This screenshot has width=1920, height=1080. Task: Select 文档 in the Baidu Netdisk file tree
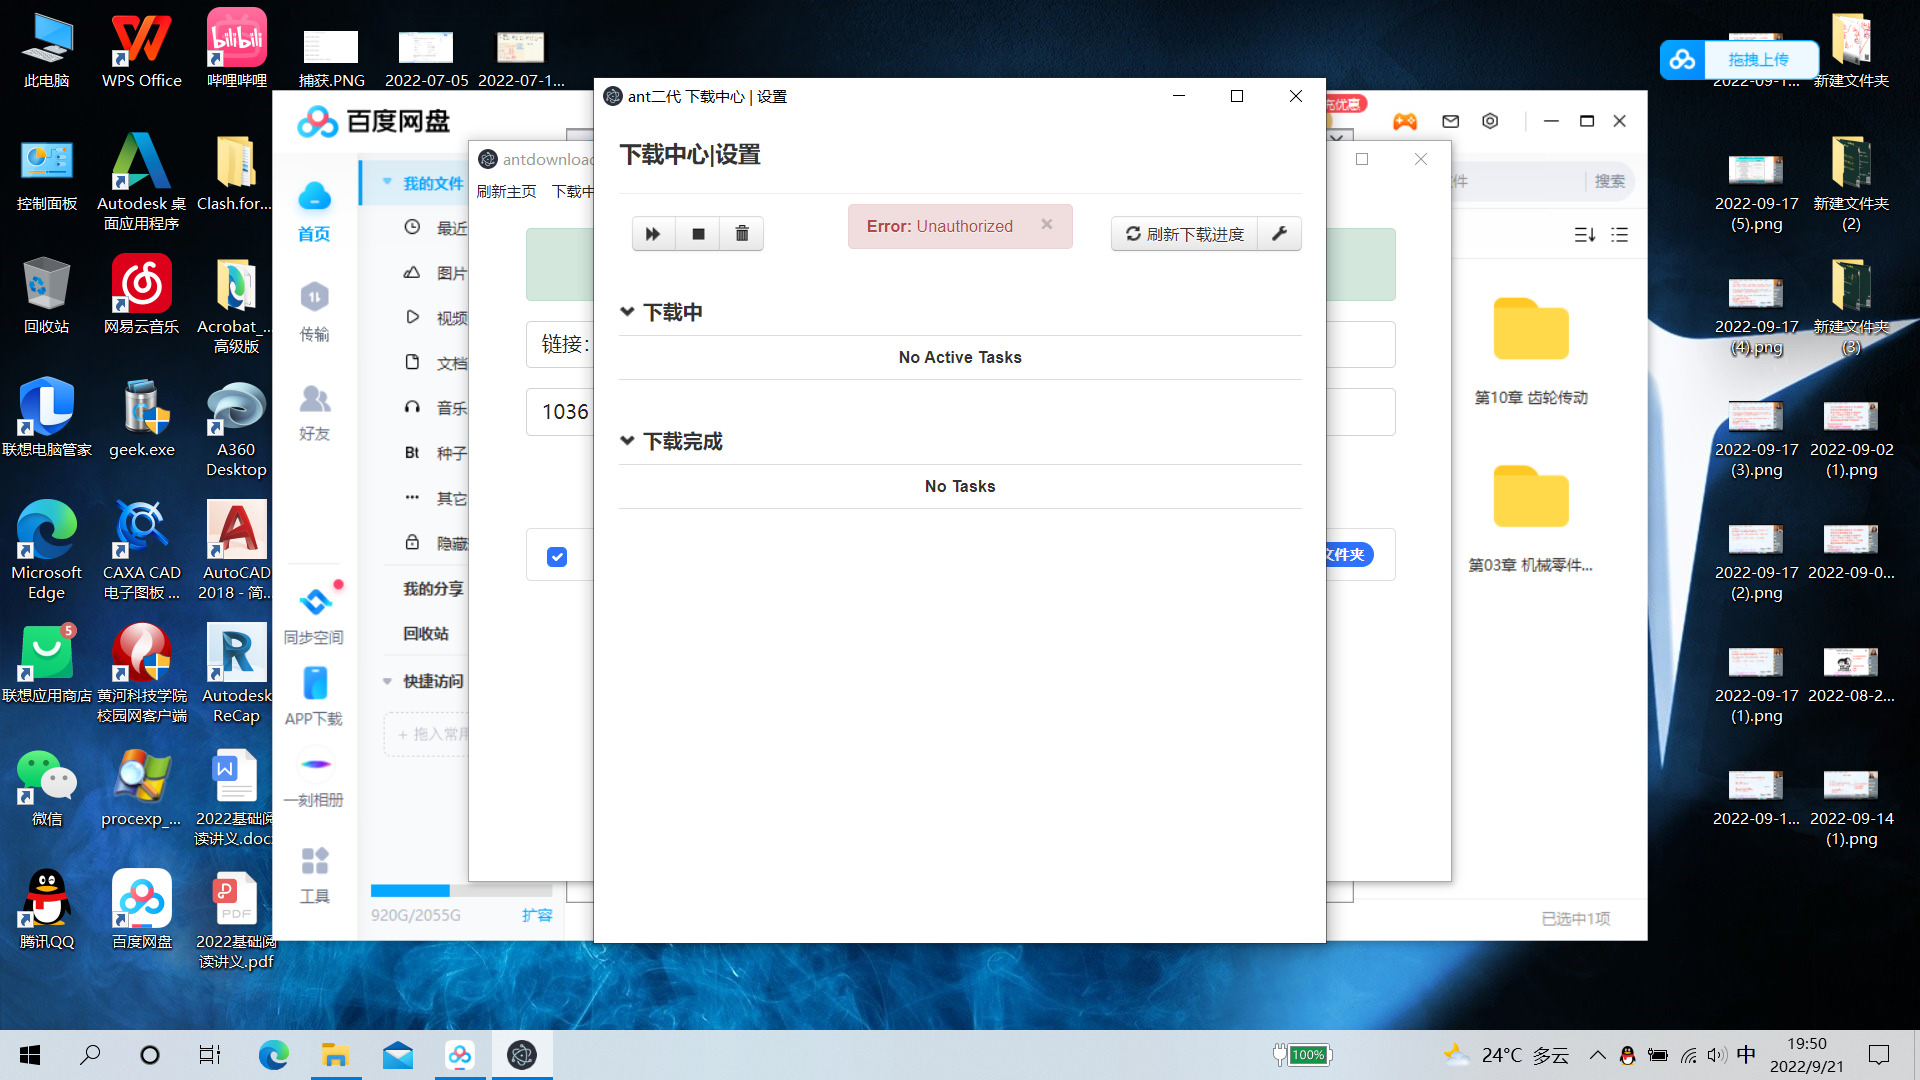451,363
